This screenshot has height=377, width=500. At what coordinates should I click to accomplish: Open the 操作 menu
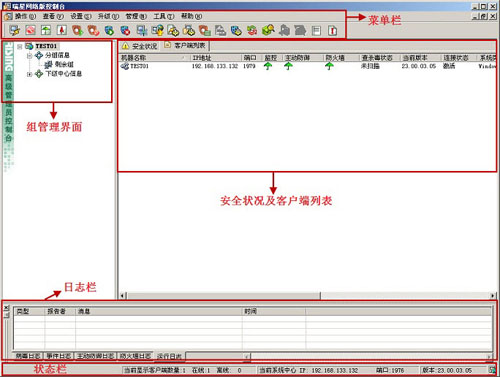tap(25, 16)
